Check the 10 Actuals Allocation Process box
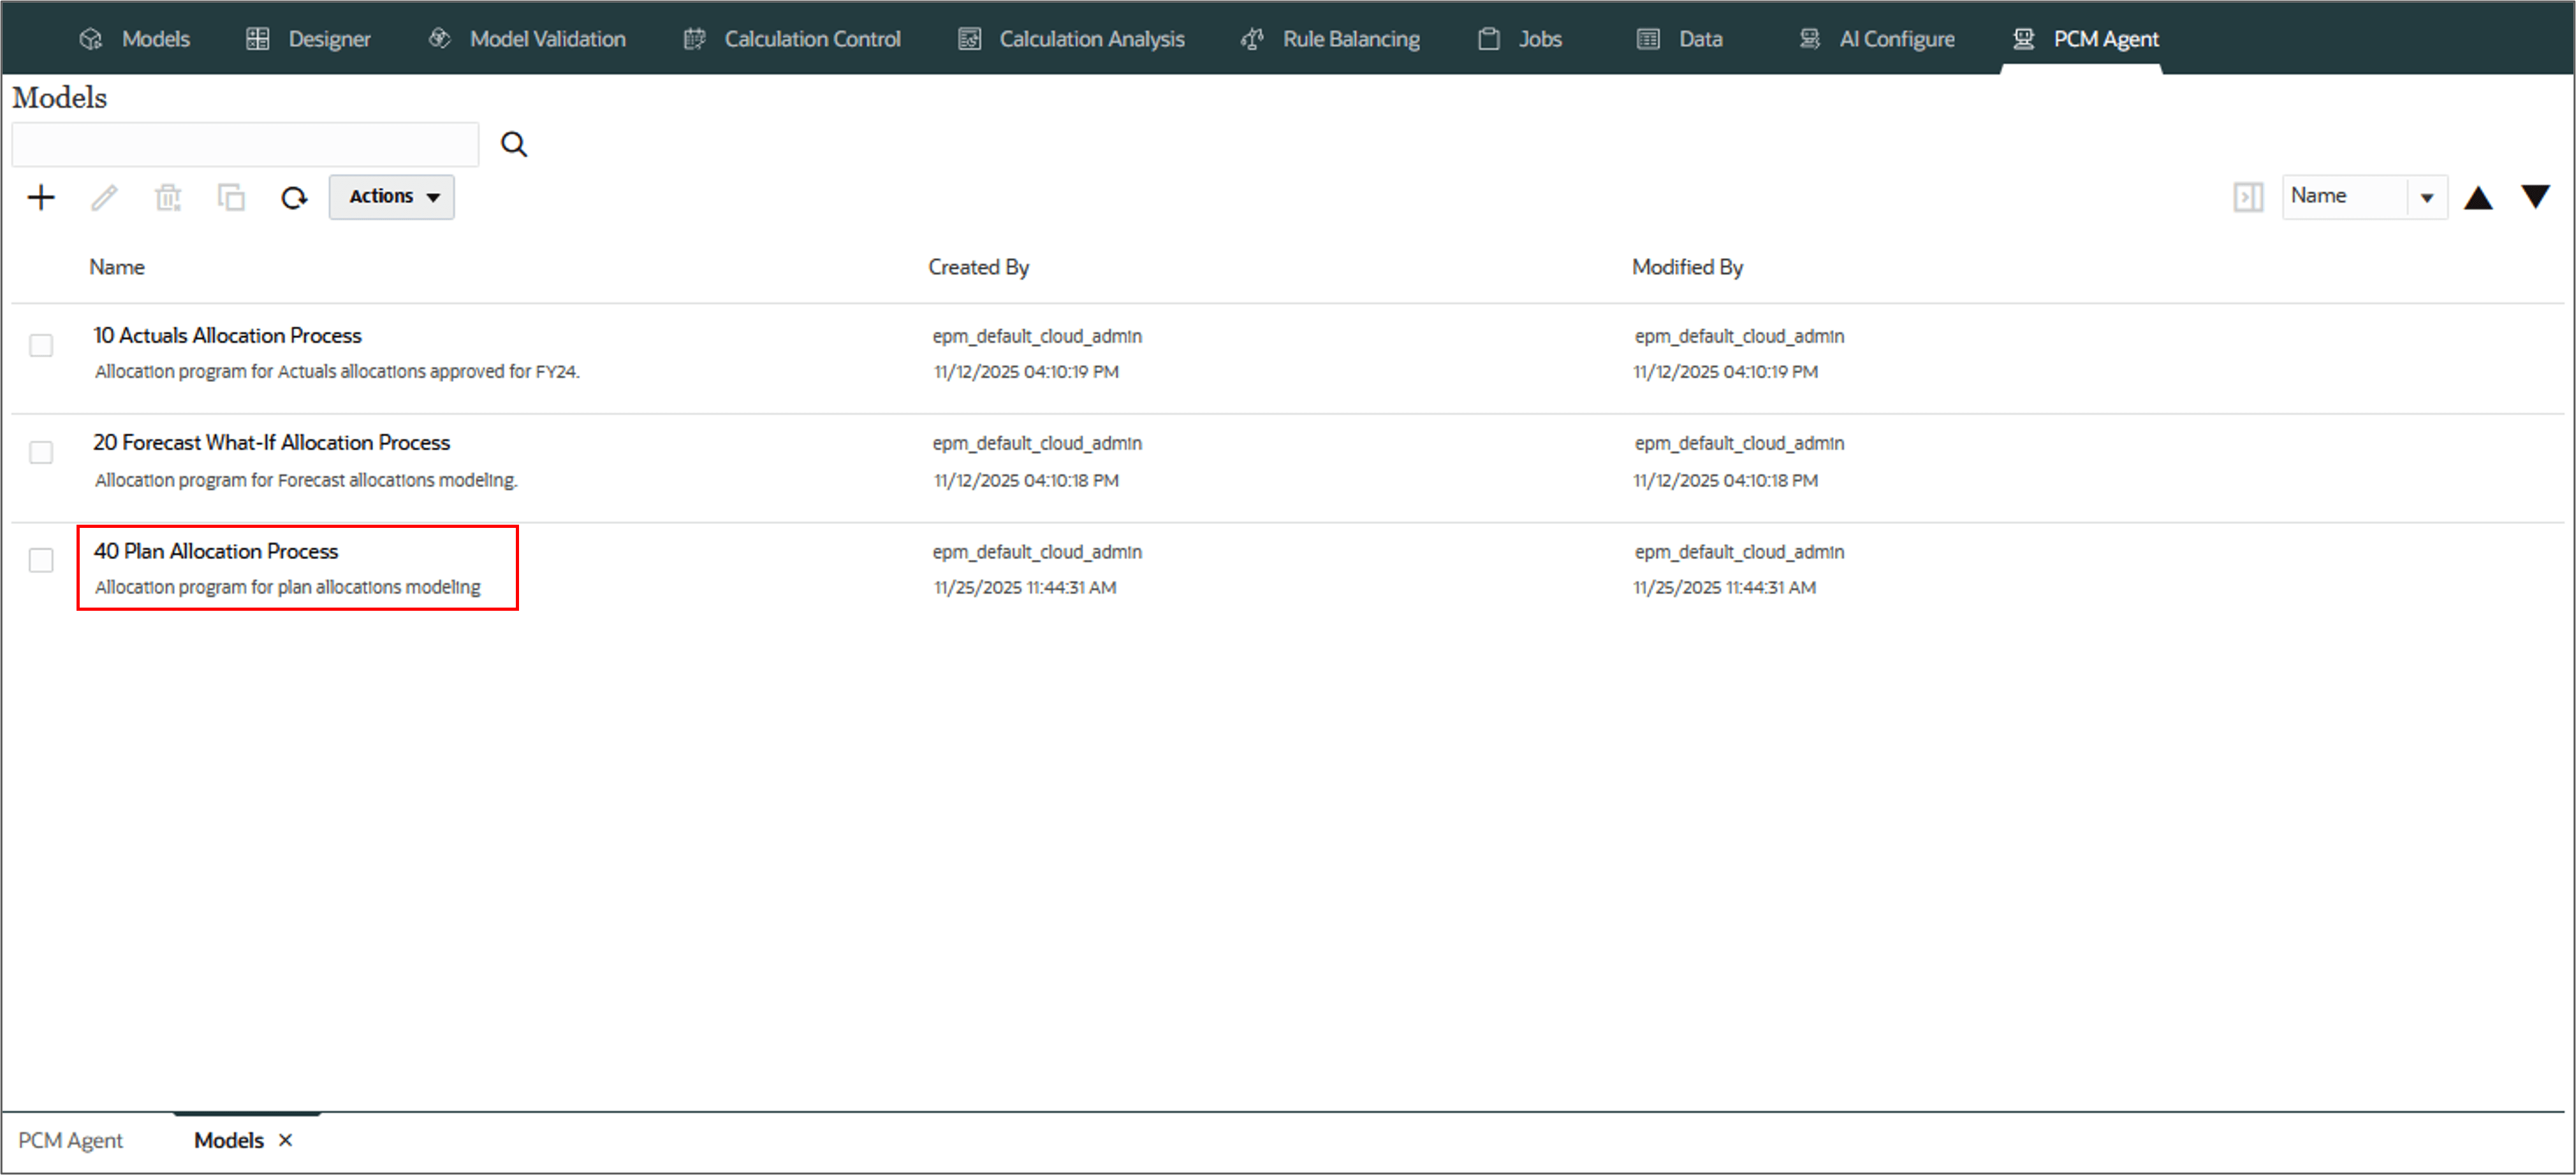The width and height of the screenshot is (2576, 1175). point(41,346)
